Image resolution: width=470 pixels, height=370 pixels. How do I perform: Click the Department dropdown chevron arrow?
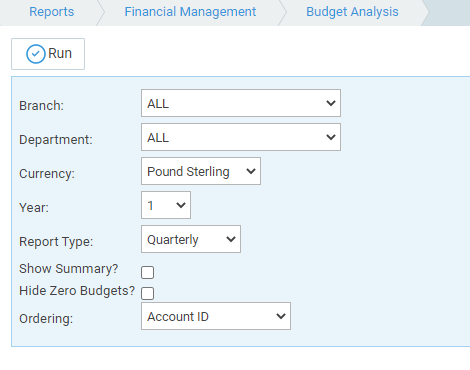tap(331, 137)
